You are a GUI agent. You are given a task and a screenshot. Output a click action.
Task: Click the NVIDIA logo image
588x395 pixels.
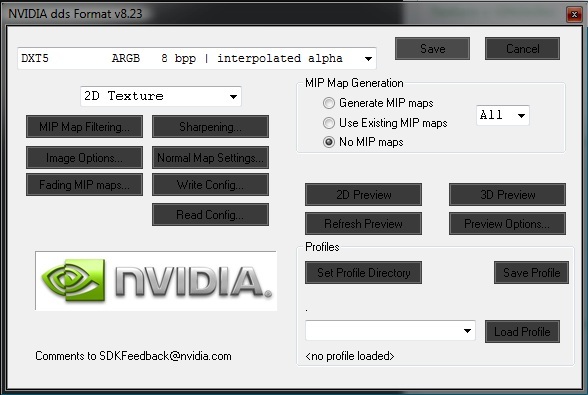click(156, 281)
